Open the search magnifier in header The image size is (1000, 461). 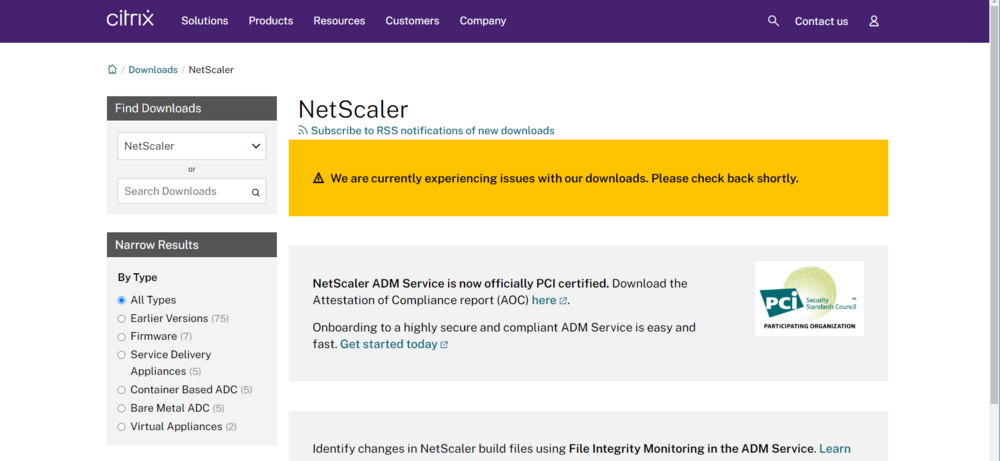(x=773, y=20)
